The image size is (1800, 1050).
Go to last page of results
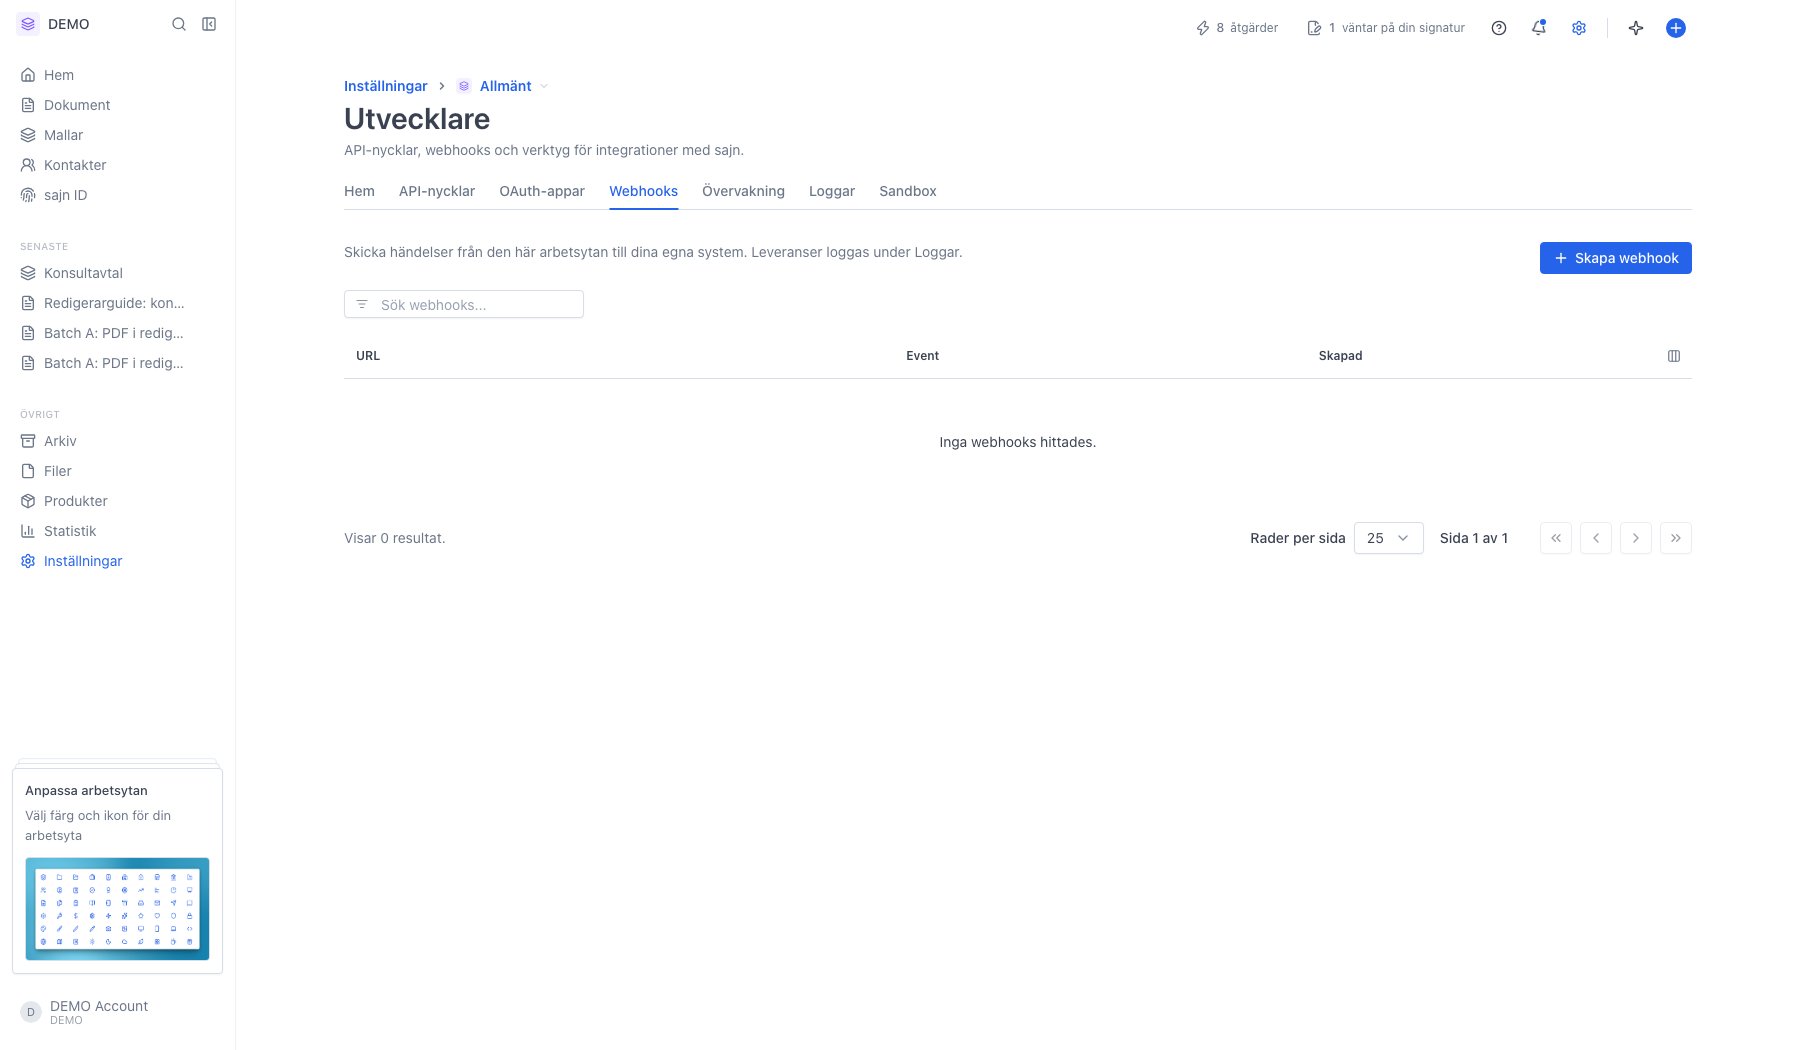[1676, 538]
